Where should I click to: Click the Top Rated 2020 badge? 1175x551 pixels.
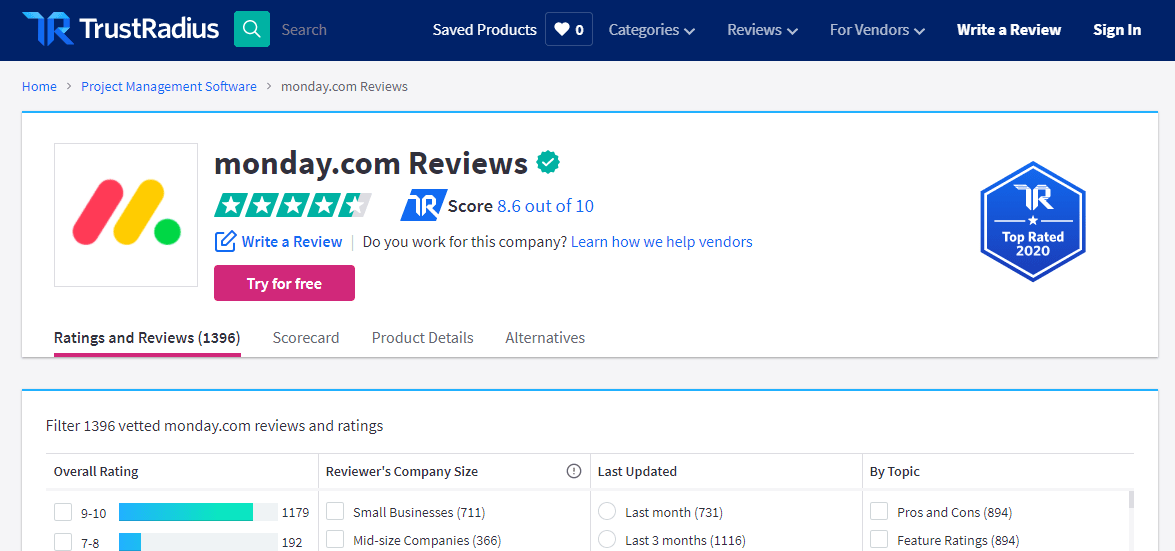[x=1033, y=221]
